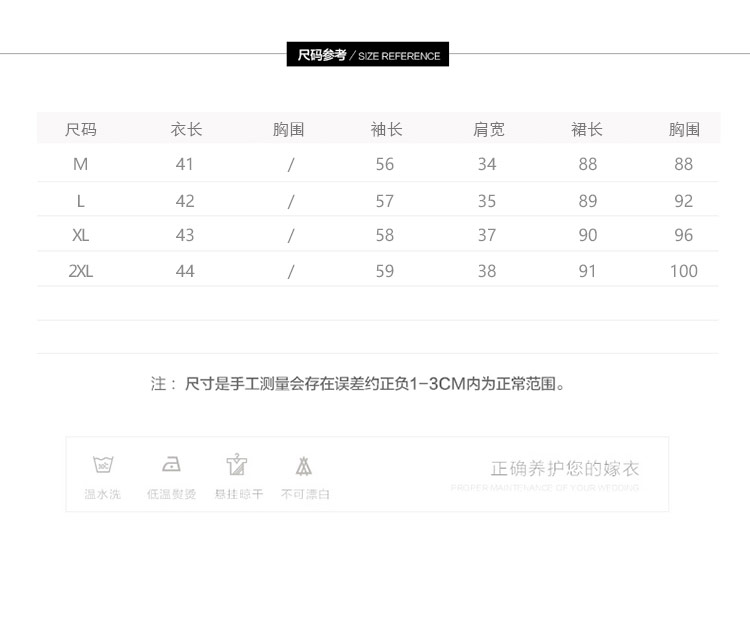Image resolution: width=750 pixels, height=628 pixels.
Task: Click 袖长 value 59 in 2XL row
Action: 385,271
